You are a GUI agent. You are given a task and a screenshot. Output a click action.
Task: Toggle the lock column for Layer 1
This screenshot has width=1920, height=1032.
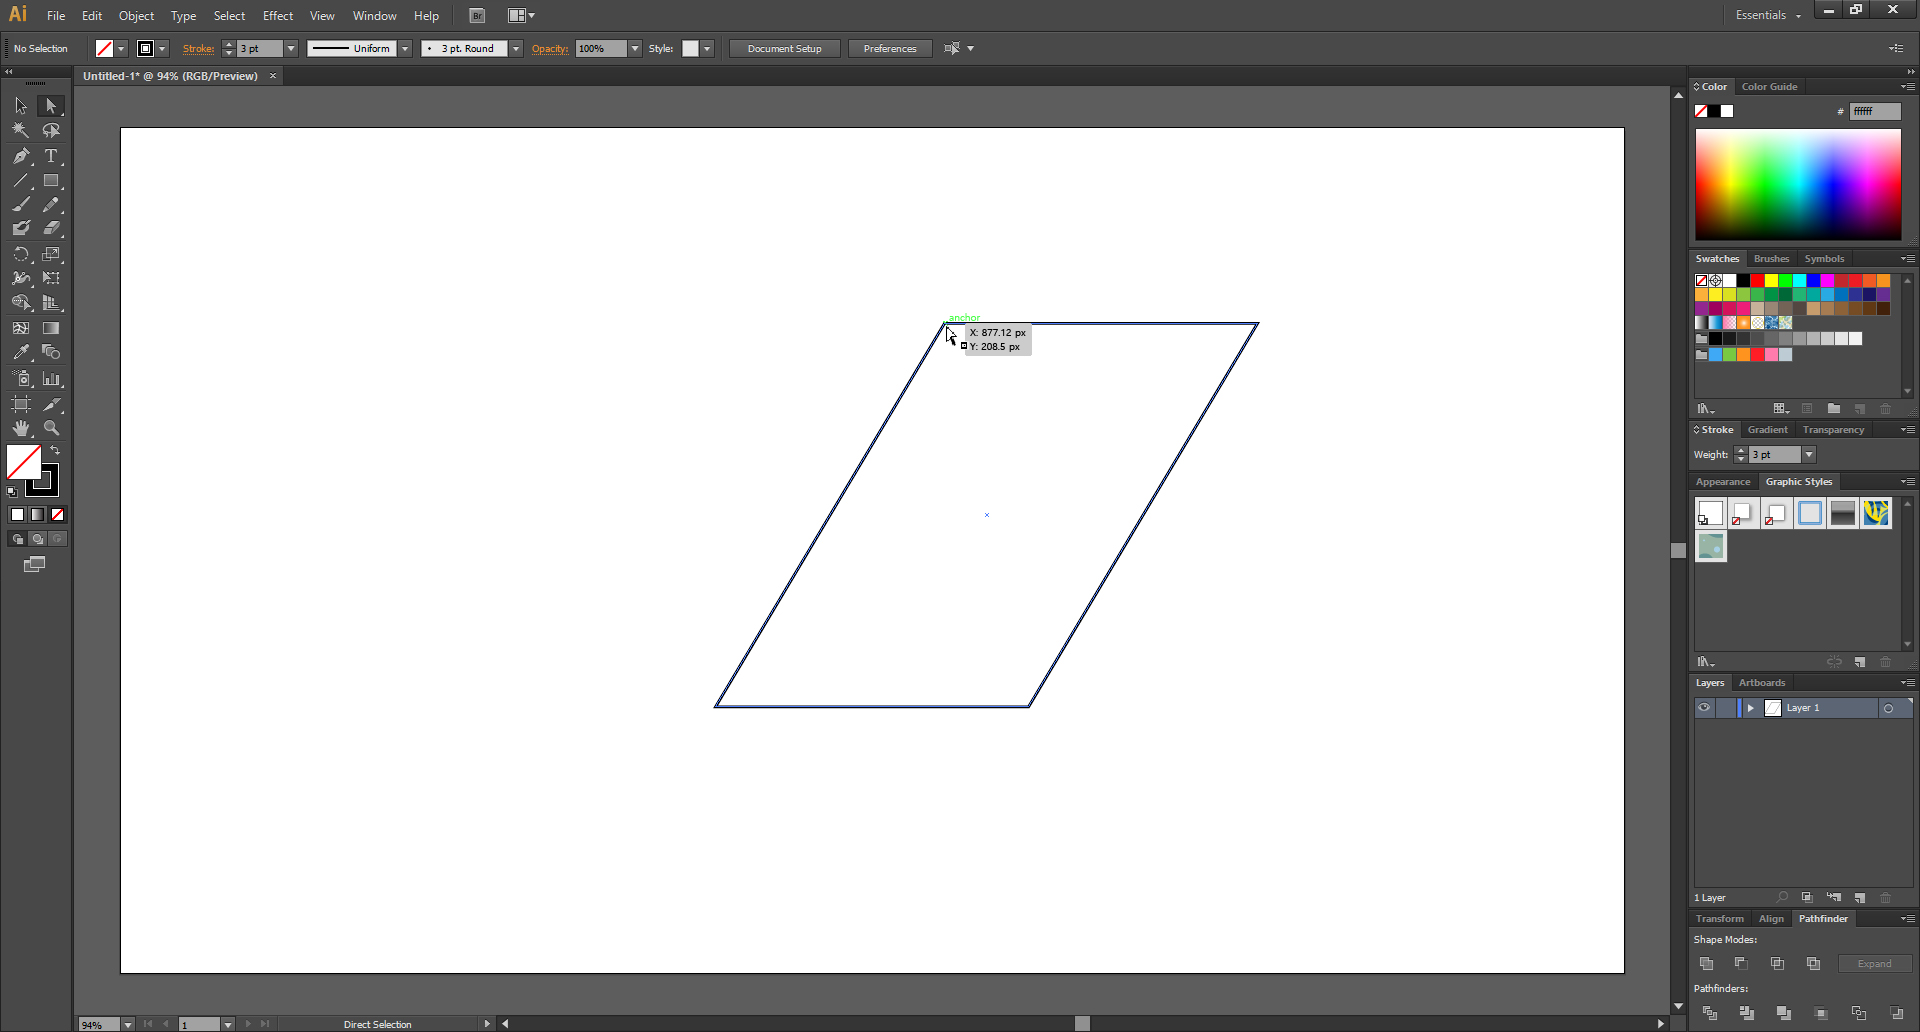[x=1726, y=708]
